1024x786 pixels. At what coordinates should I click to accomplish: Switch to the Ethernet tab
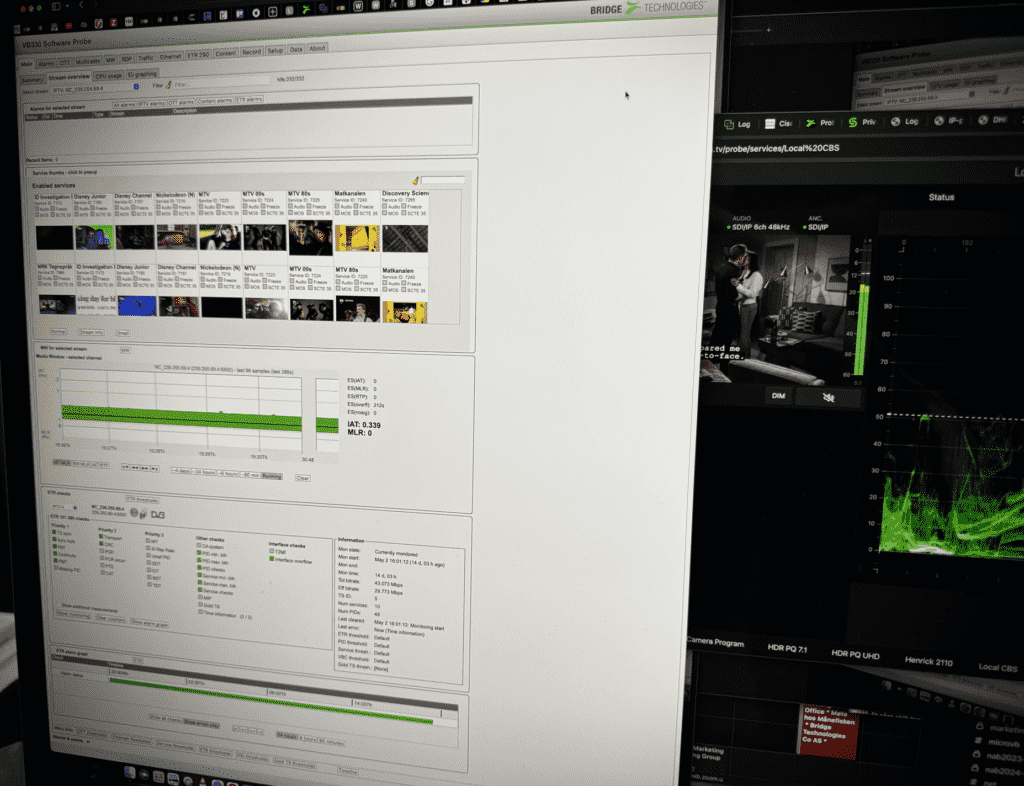pos(170,57)
